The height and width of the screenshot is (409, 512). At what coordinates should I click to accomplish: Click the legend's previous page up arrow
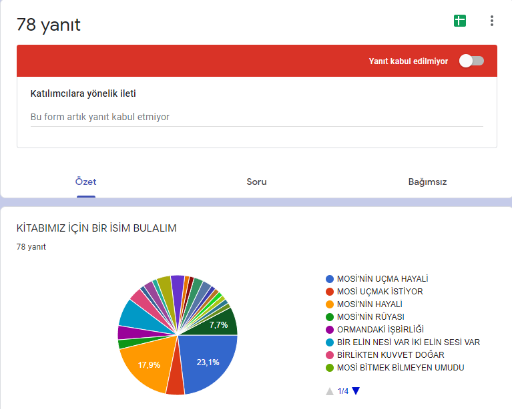[x=329, y=391]
